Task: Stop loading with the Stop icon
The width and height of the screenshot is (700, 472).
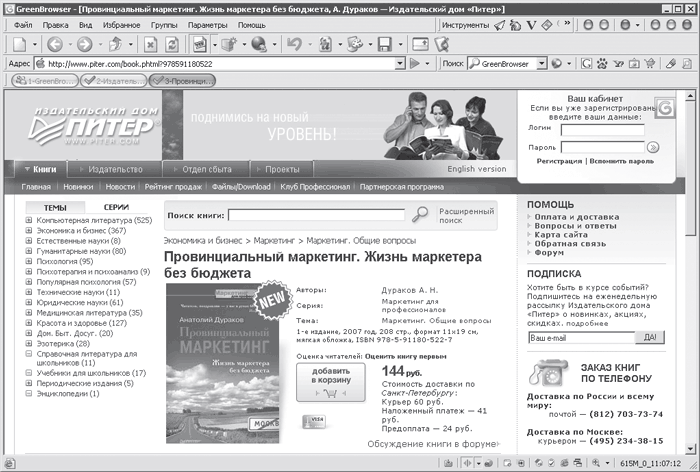Action: (x=150, y=44)
